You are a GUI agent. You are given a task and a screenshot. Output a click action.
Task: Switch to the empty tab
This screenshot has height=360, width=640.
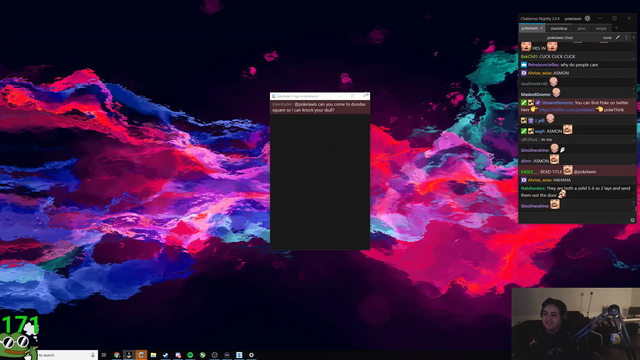point(601,29)
